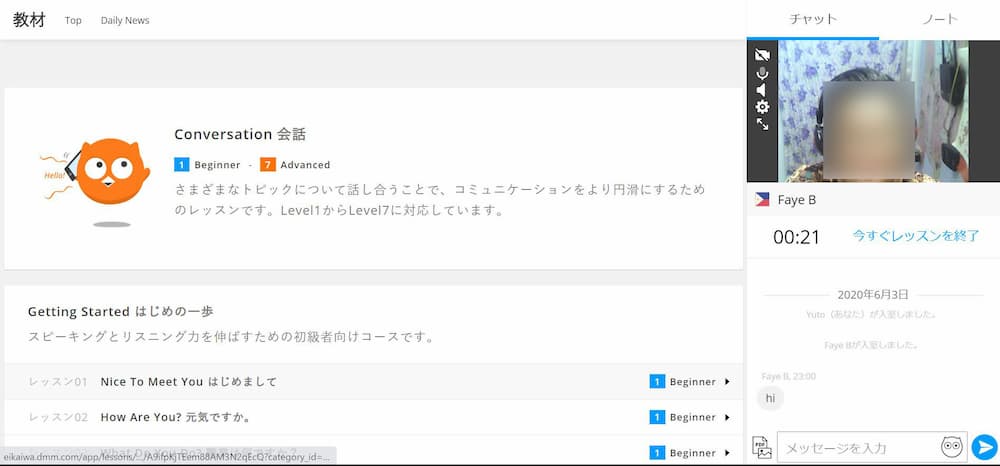The width and height of the screenshot is (1000, 466).
Task: Click level 1 badge on レッスン02 row
Action: (x=657, y=418)
